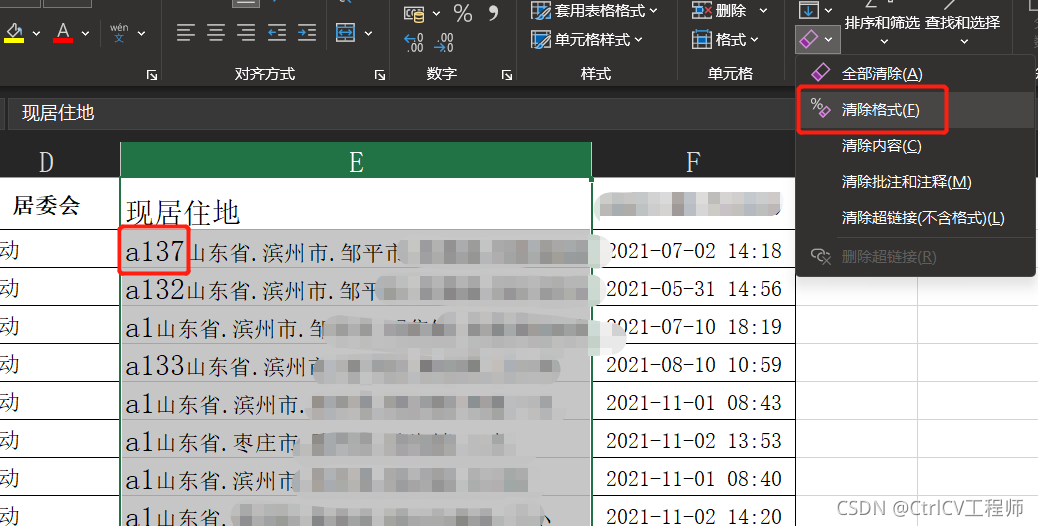Click the 删除 delete cells button
Image resolution: width=1038 pixels, height=526 pixels.
tap(719, 11)
